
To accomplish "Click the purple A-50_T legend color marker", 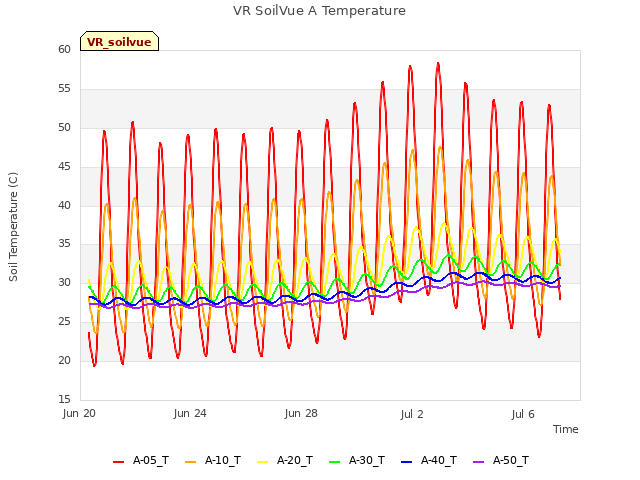I will [479, 462].
